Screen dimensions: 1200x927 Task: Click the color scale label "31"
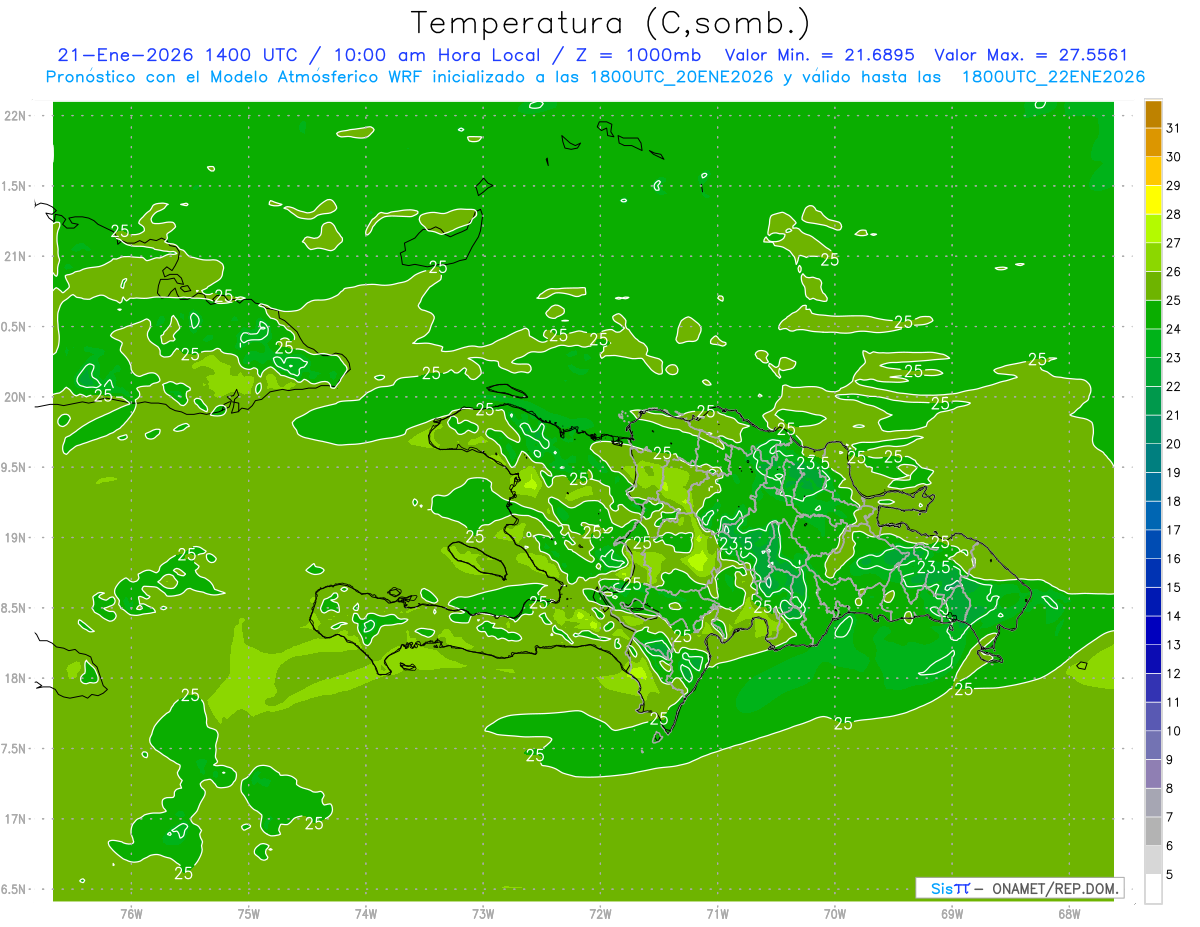1174,128
